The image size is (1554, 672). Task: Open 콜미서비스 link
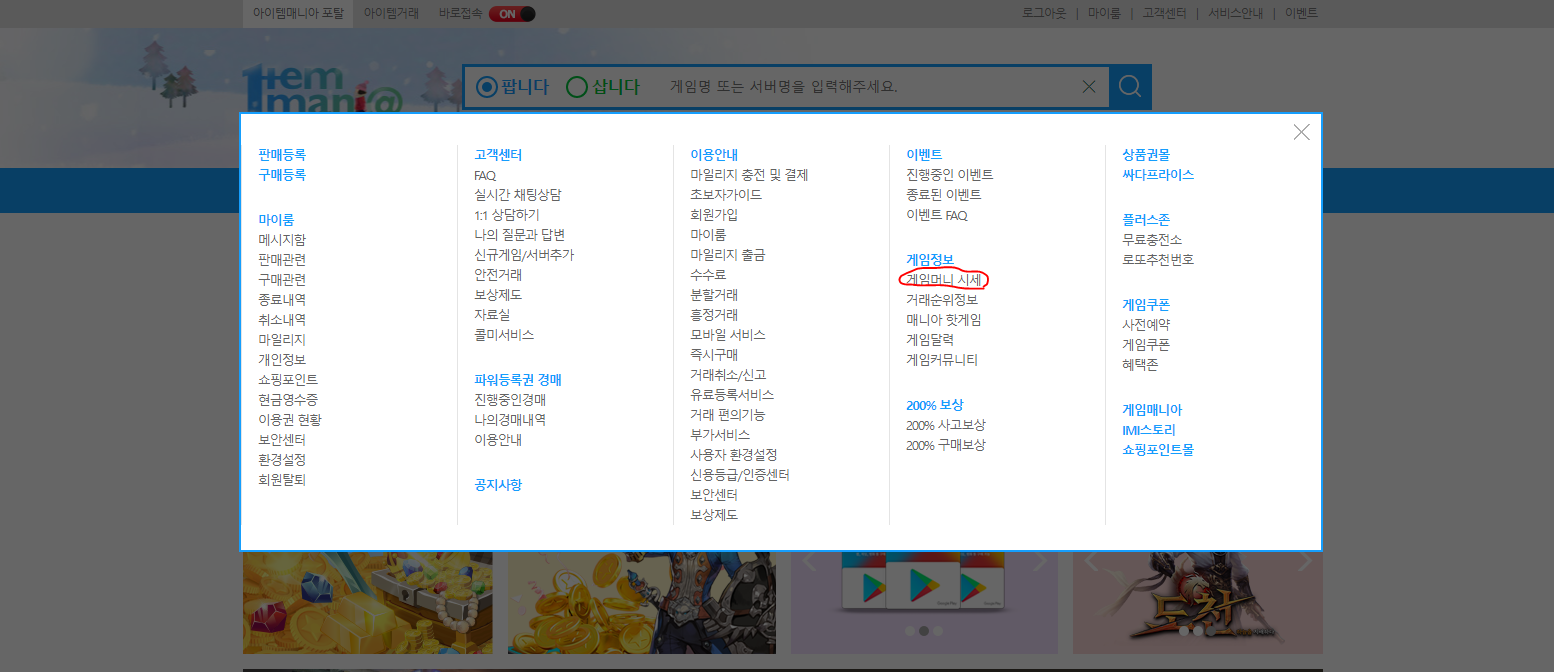pyautogui.click(x=504, y=335)
